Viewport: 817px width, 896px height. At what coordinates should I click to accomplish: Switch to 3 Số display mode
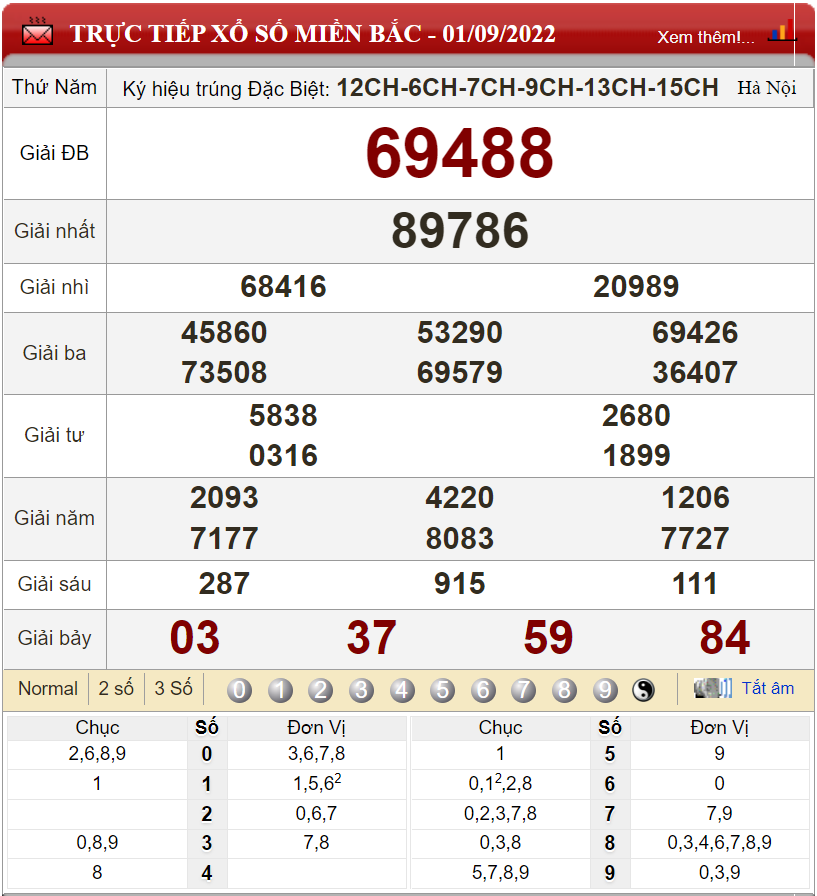(x=174, y=689)
